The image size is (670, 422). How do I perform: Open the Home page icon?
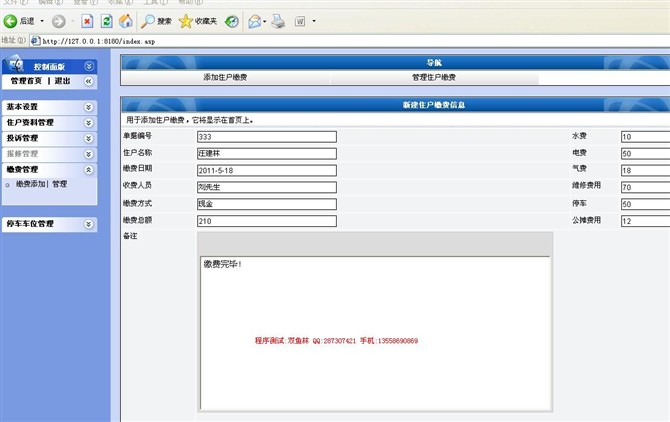[x=126, y=21]
